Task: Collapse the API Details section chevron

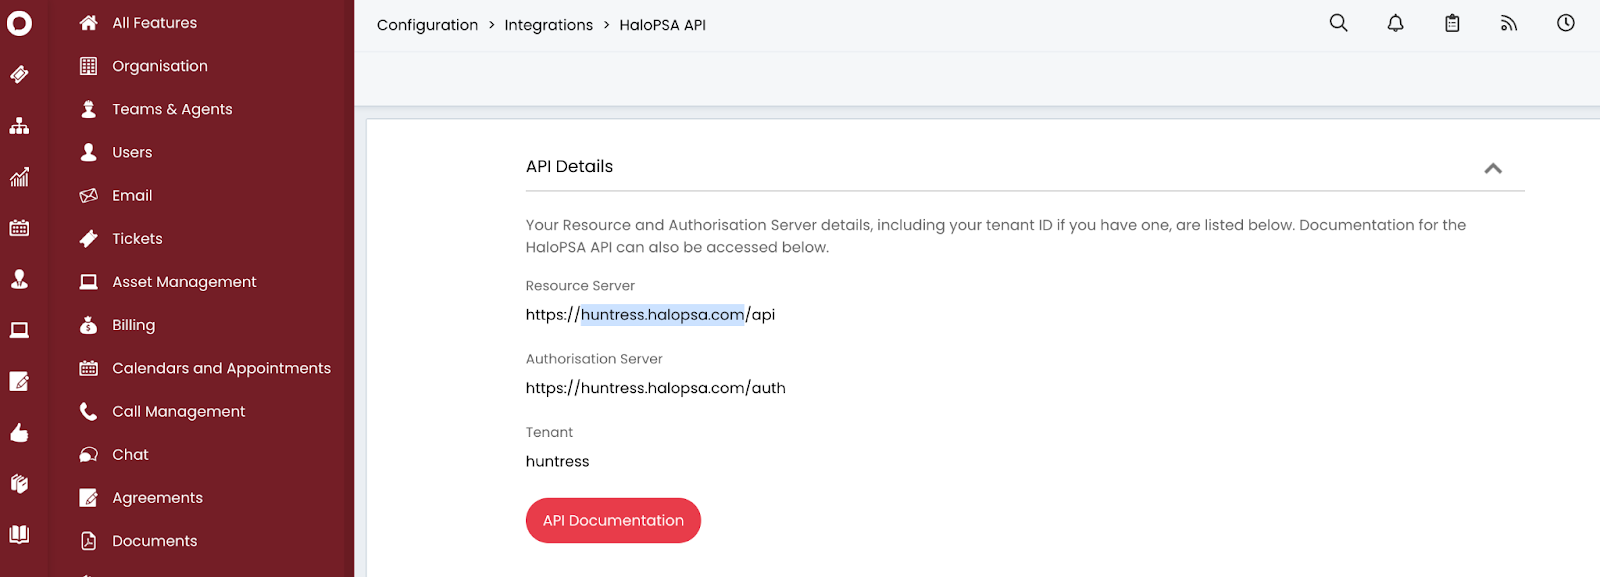Action: click(x=1493, y=168)
